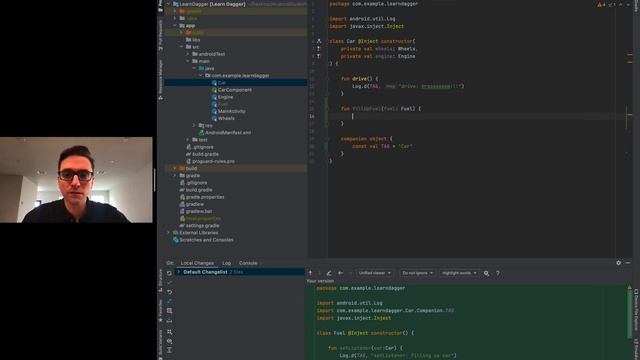
Task: Switch to Local Changes tab
Action: 197,263
